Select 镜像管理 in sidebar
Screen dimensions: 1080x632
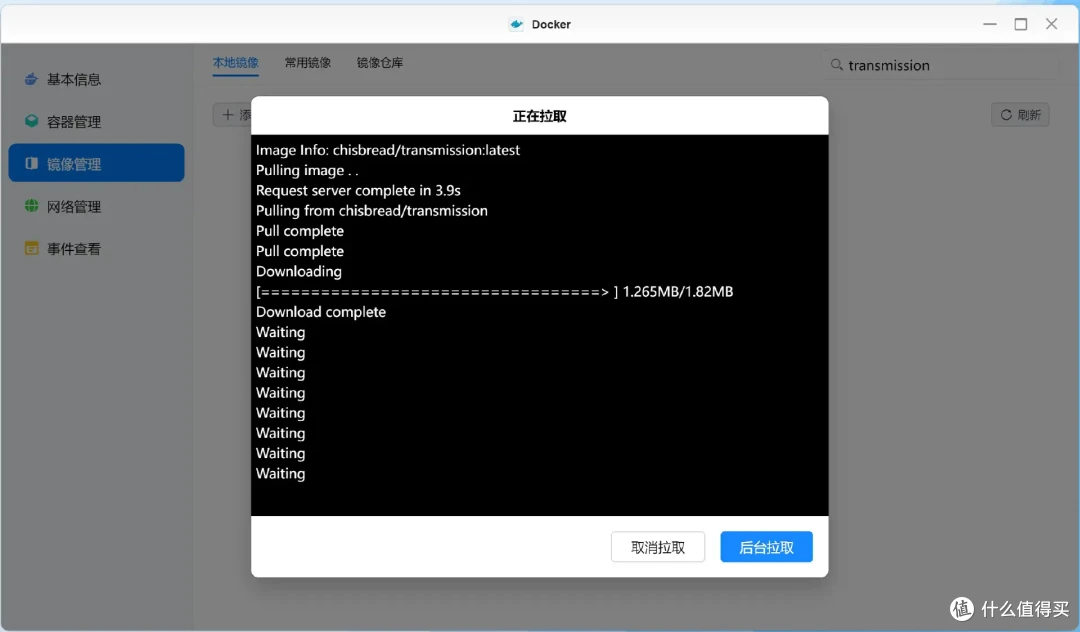96,163
